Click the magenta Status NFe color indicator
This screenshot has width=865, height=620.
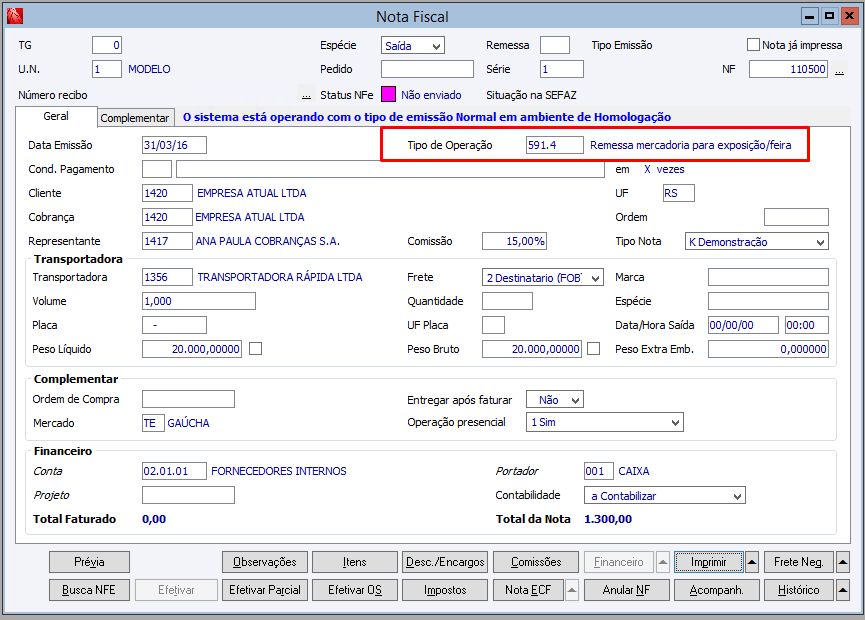[x=388, y=94]
